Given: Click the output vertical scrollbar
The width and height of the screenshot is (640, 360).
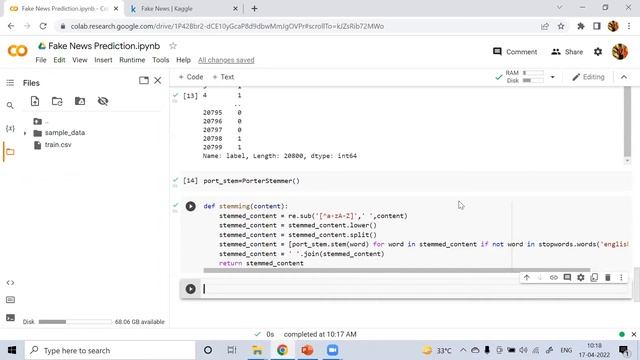Looking at the screenshot, I should click(x=627, y=121).
